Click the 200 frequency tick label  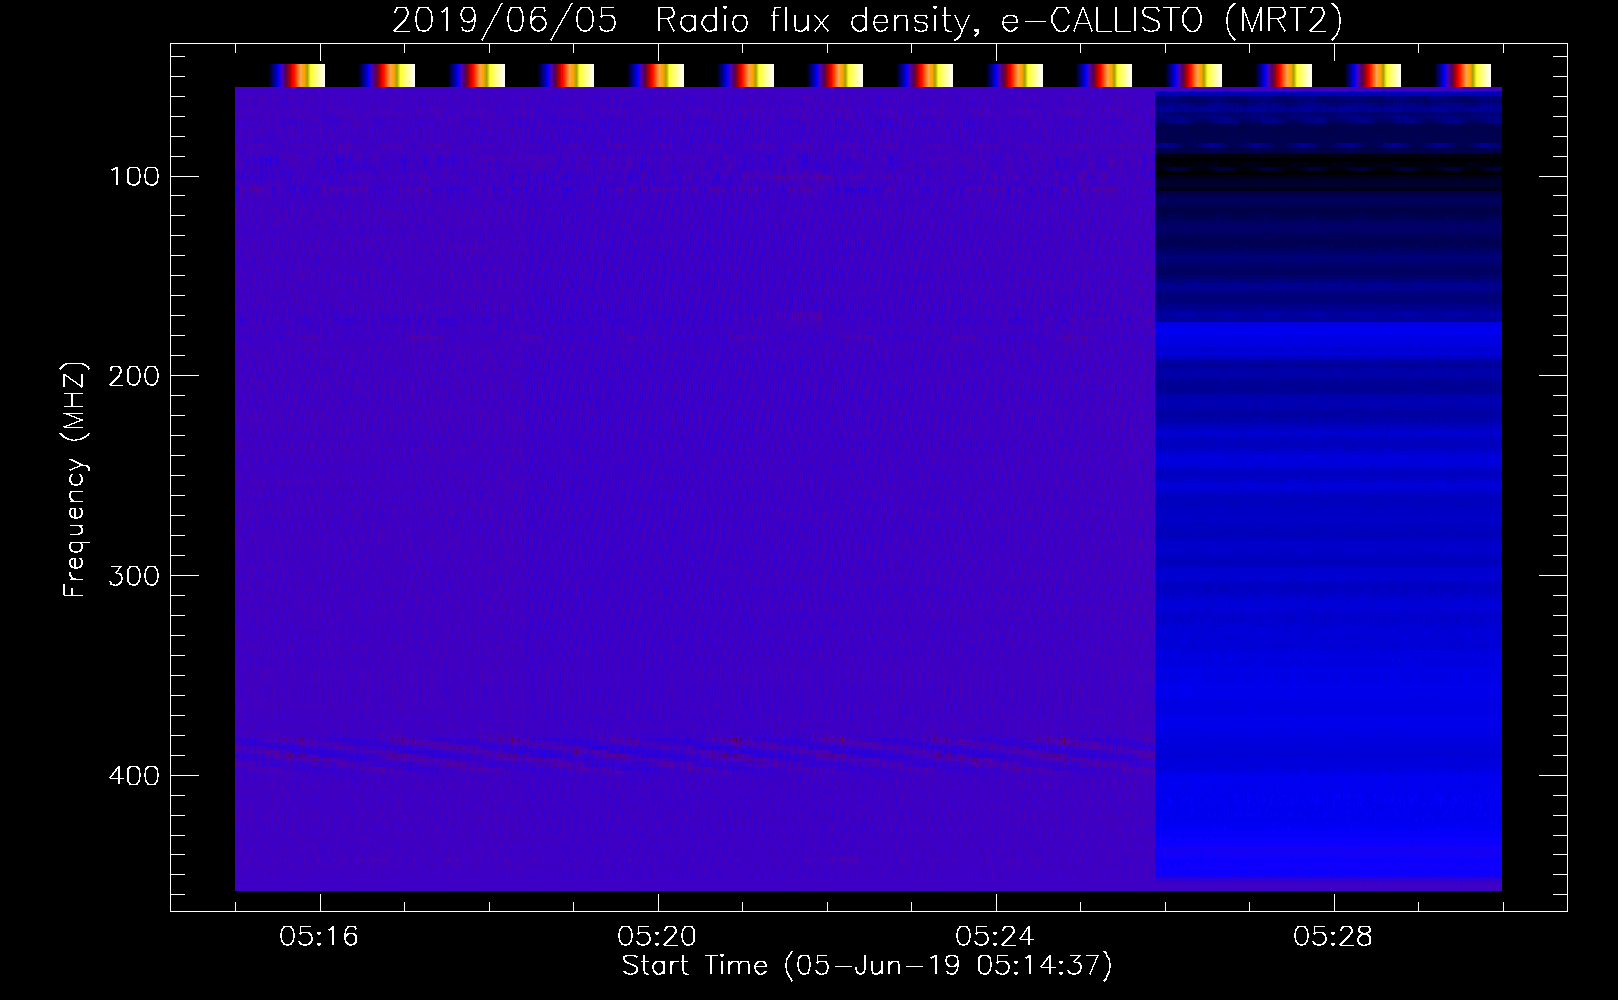click(x=134, y=376)
